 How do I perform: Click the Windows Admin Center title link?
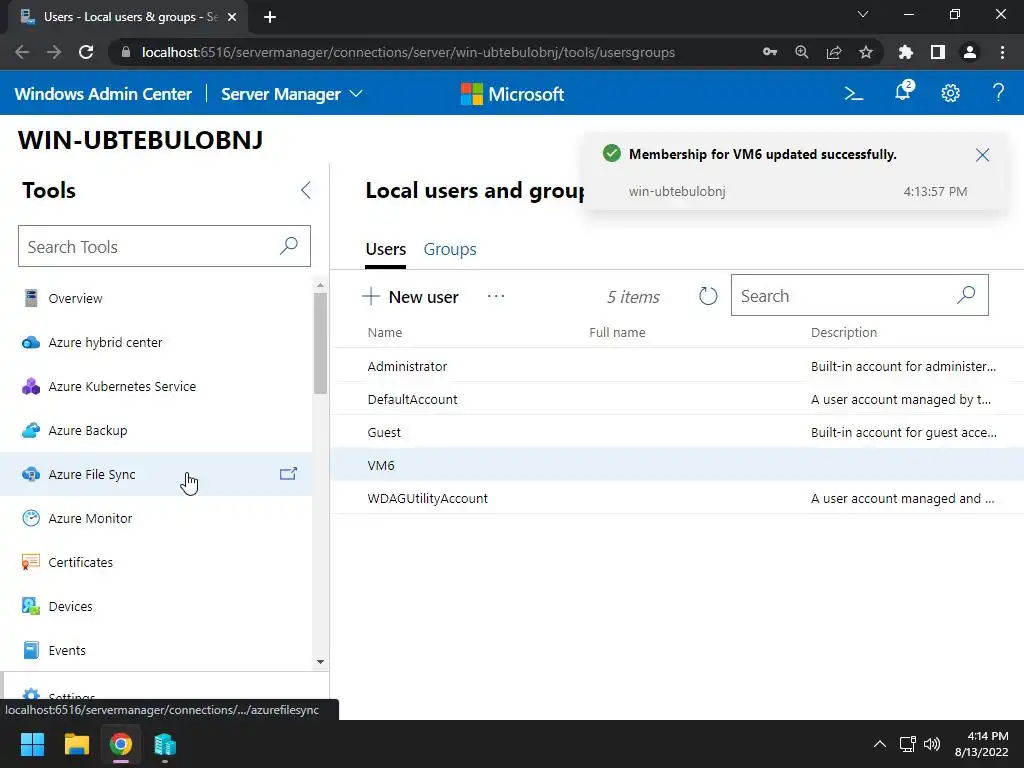pyautogui.click(x=103, y=94)
